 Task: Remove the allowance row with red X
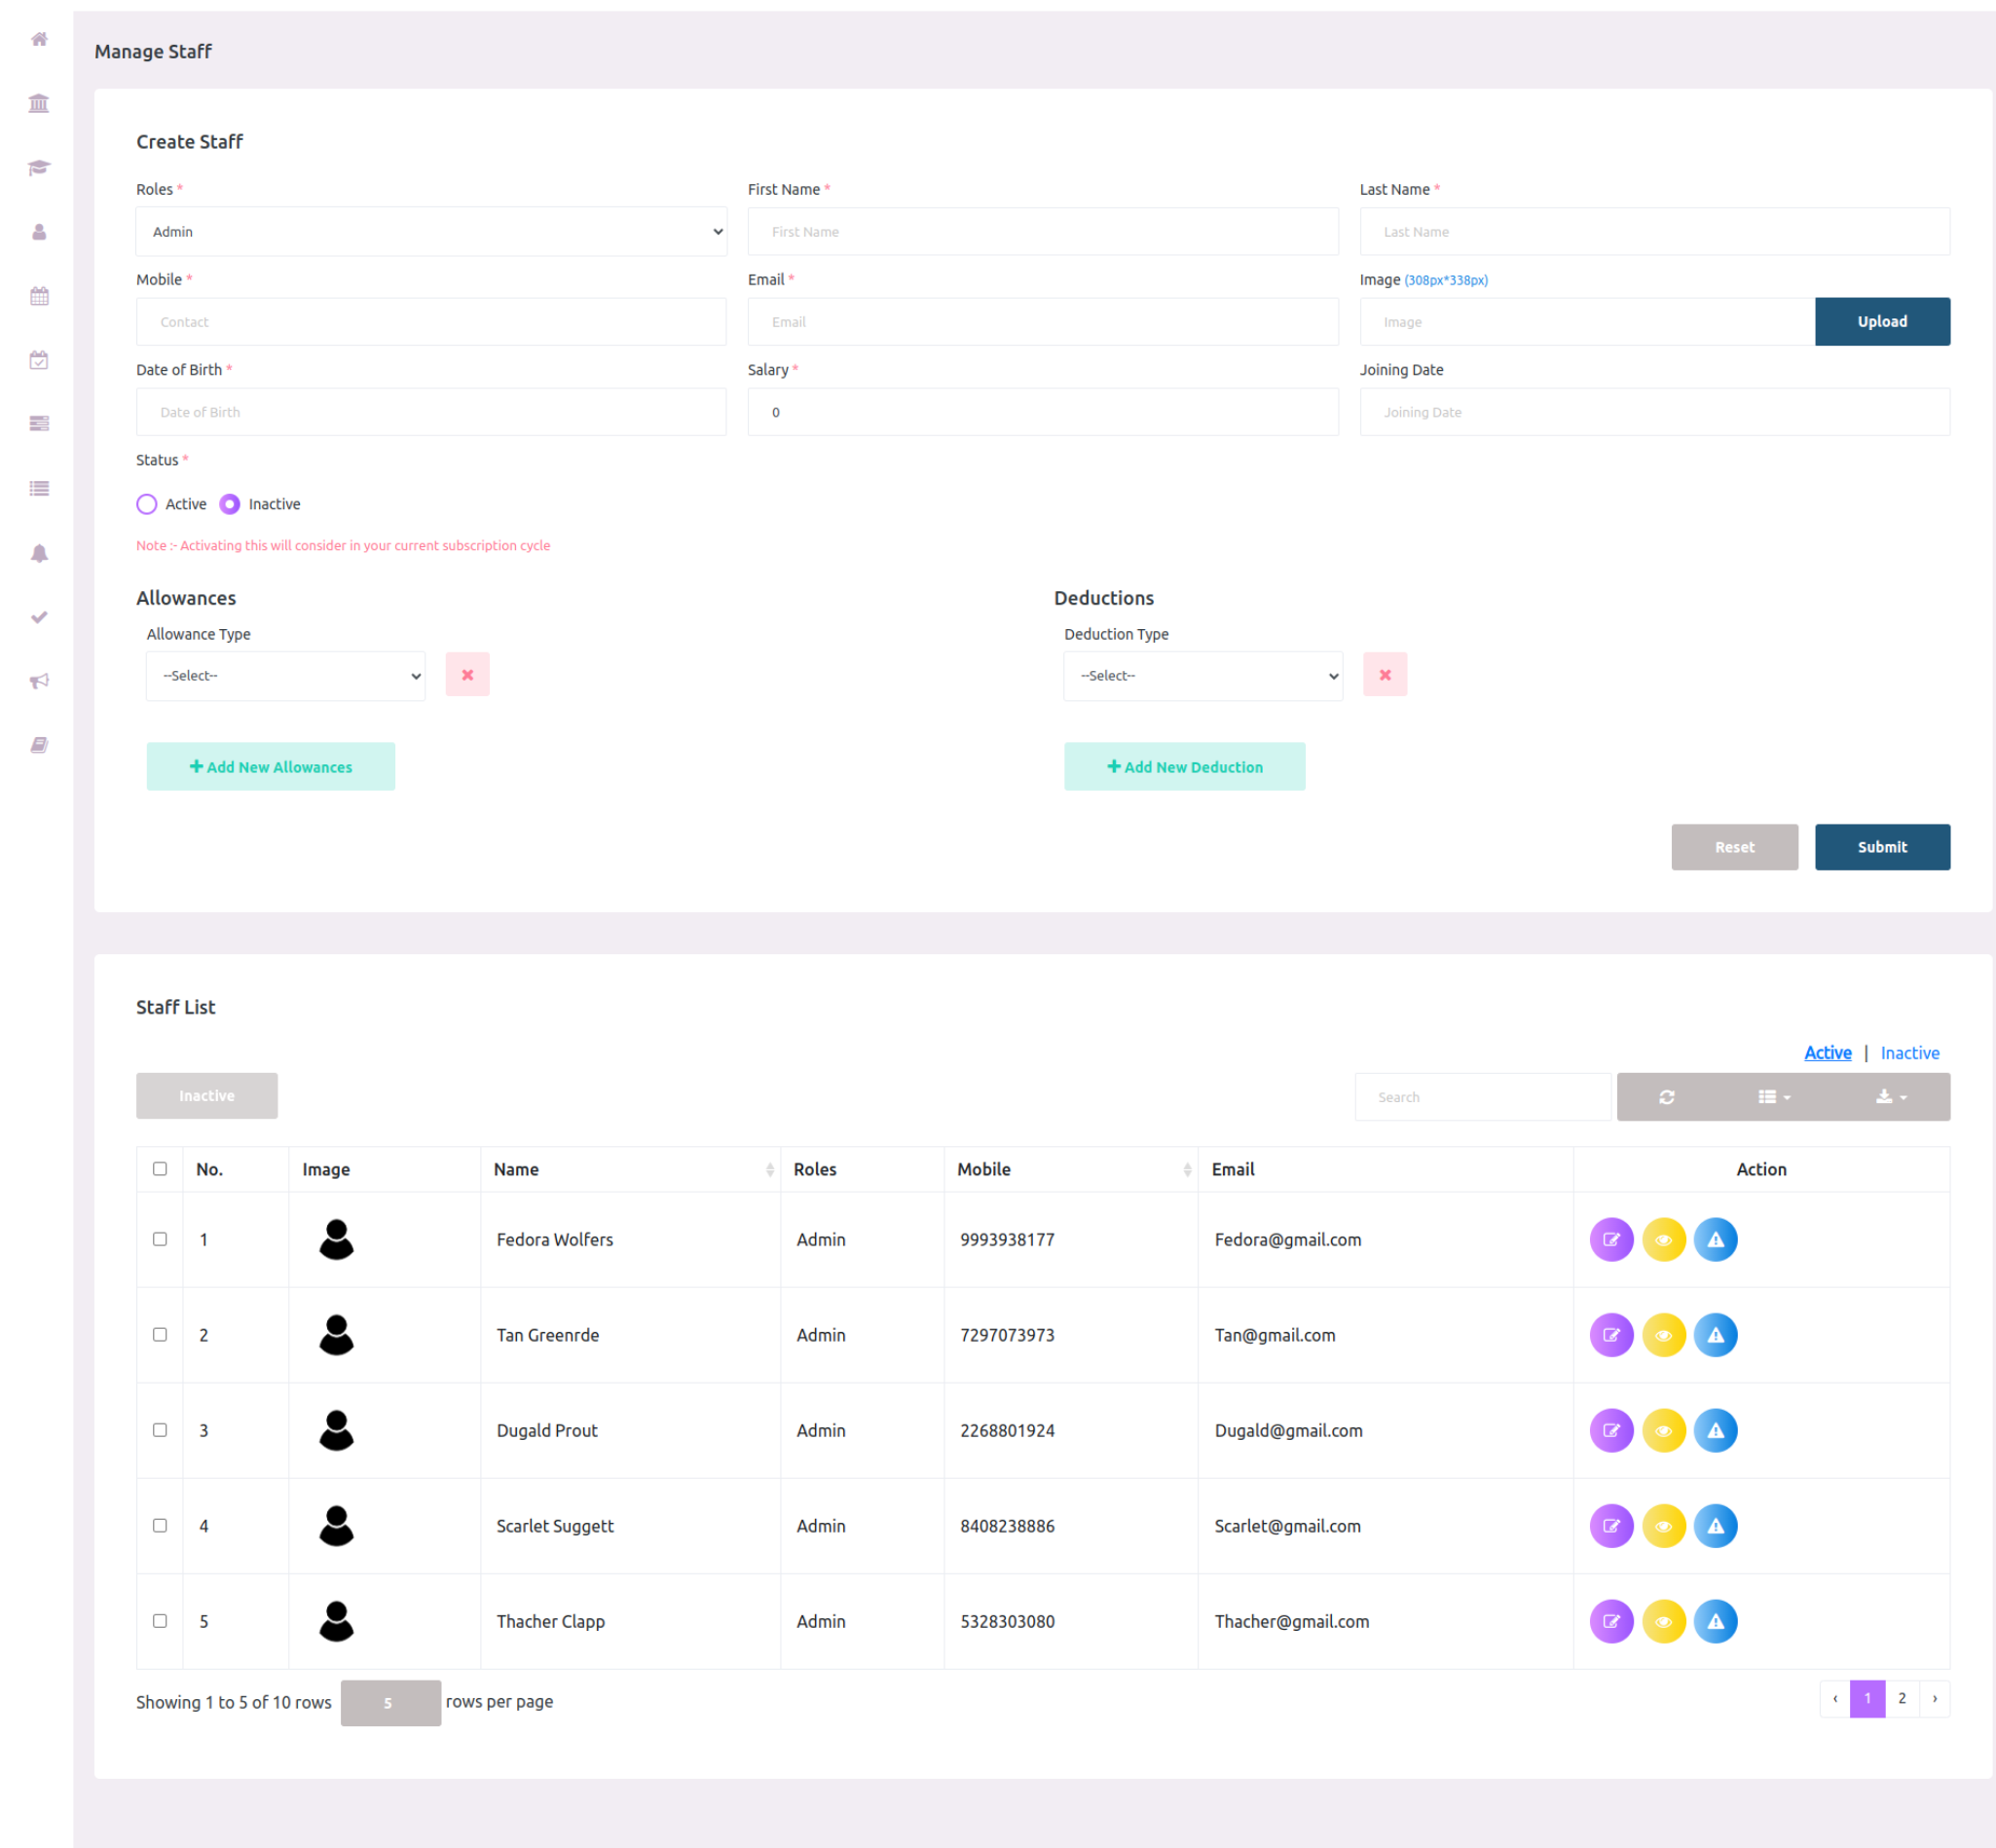[x=467, y=675]
